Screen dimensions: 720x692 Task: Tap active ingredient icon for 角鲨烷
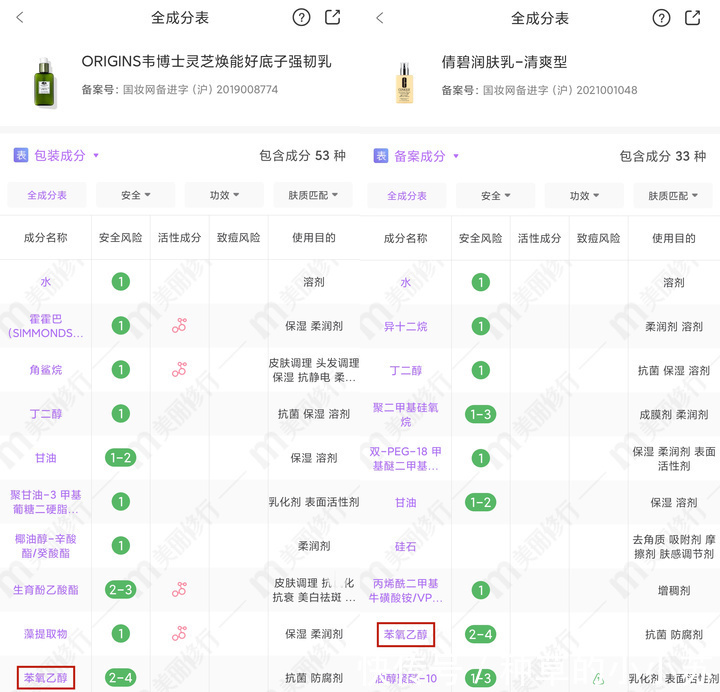pyautogui.click(x=179, y=370)
